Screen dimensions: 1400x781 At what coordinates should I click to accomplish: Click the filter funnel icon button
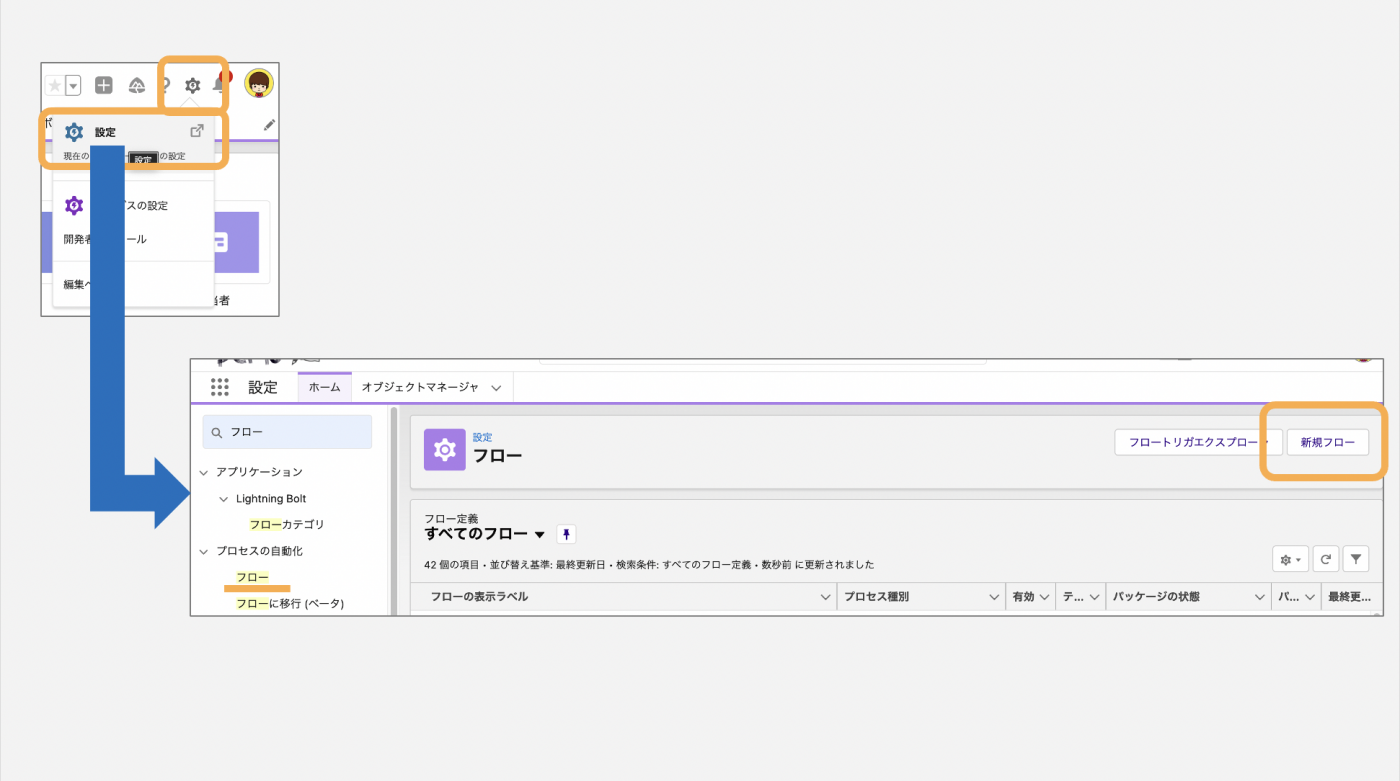point(1356,559)
